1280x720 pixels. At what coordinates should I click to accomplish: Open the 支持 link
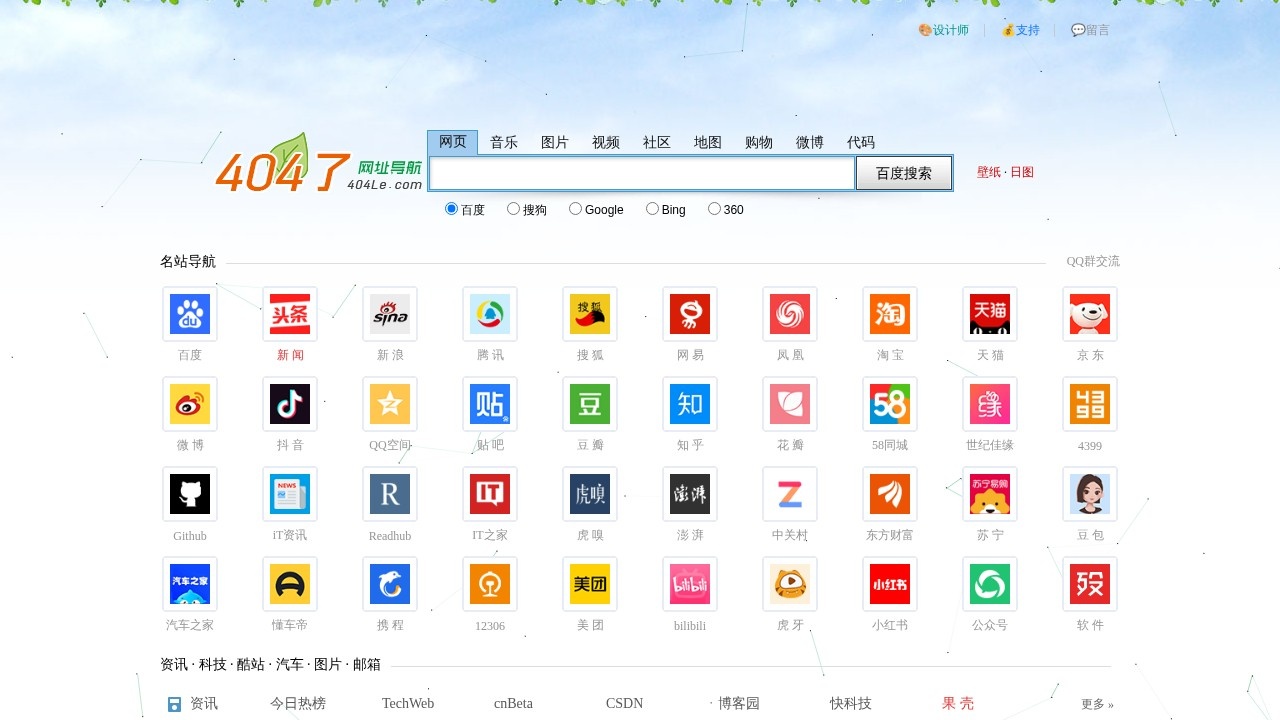pos(1021,30)
